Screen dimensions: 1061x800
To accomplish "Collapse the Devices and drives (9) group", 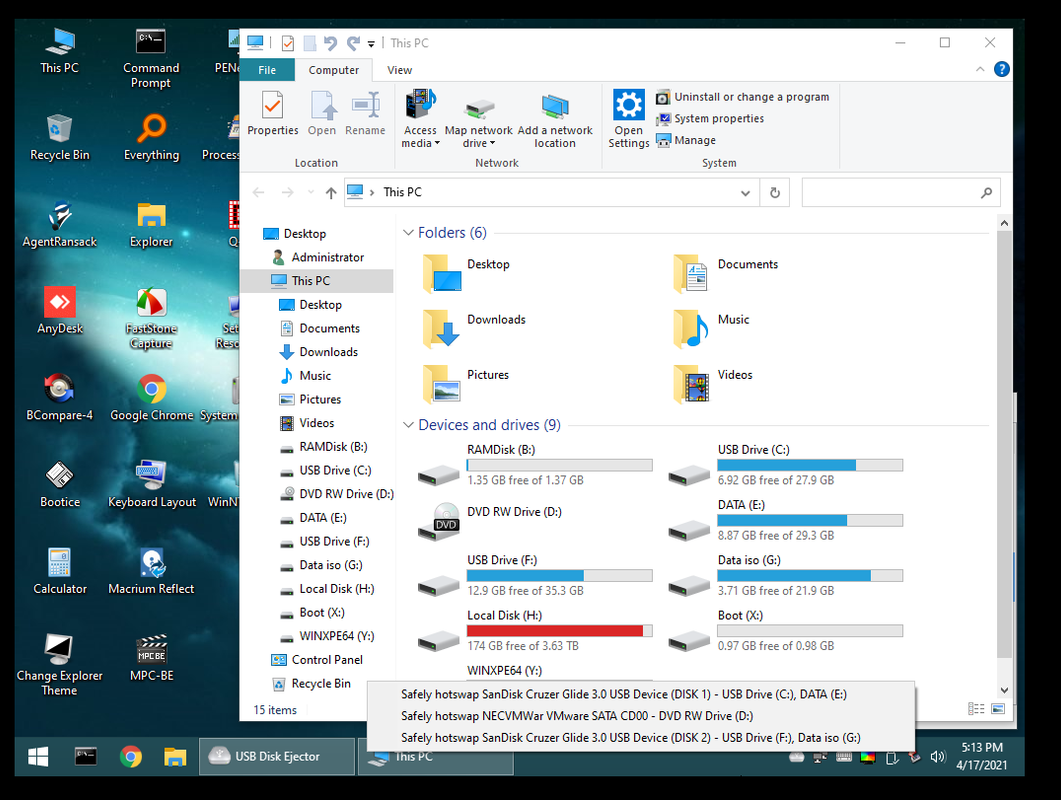I will [x=408, y=425].
